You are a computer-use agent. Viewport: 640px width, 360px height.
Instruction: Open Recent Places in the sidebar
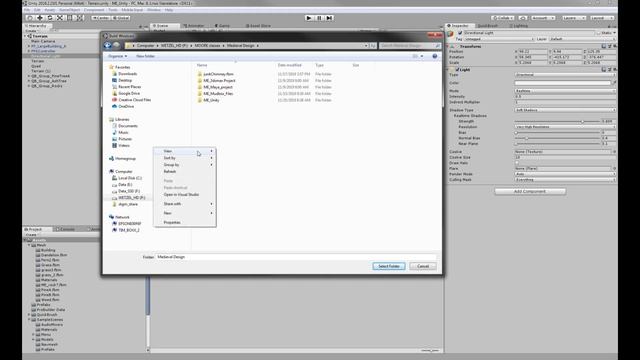coord(129,87)
